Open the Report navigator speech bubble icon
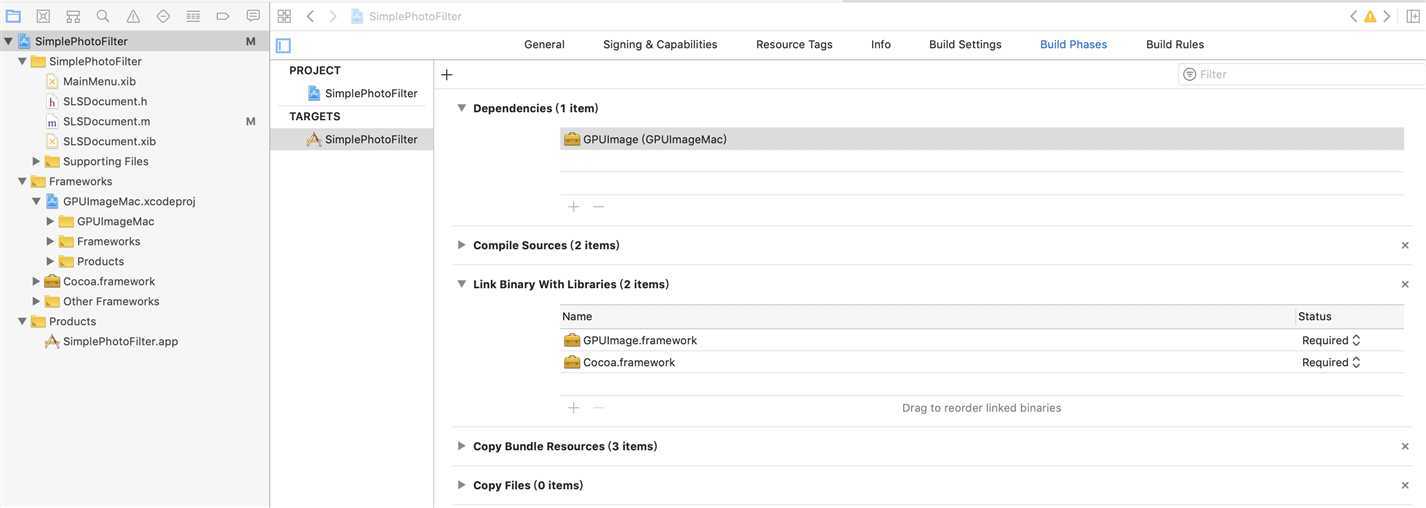 253,16
